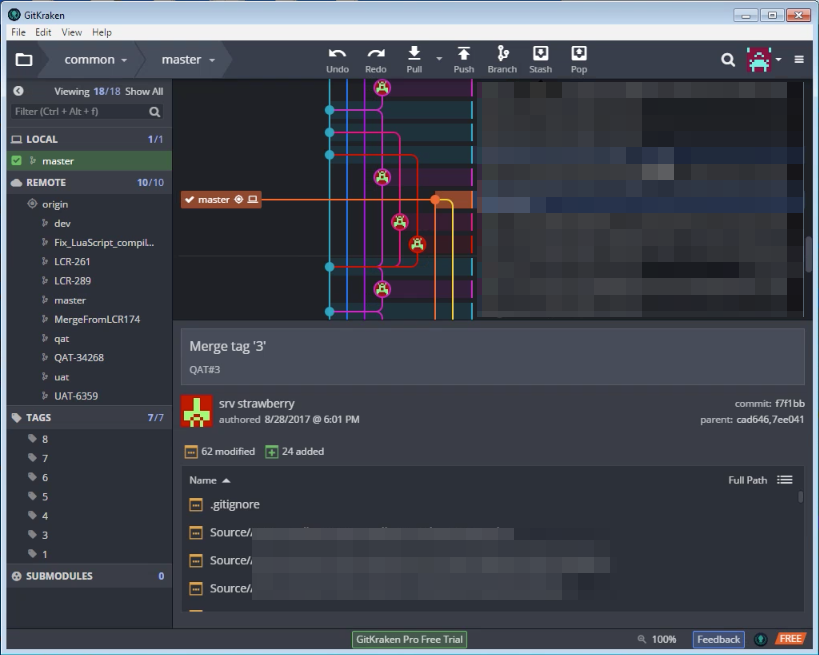Push commits with the Push button
The height and width of the screenshot is (655, 819).
(464, 61)
